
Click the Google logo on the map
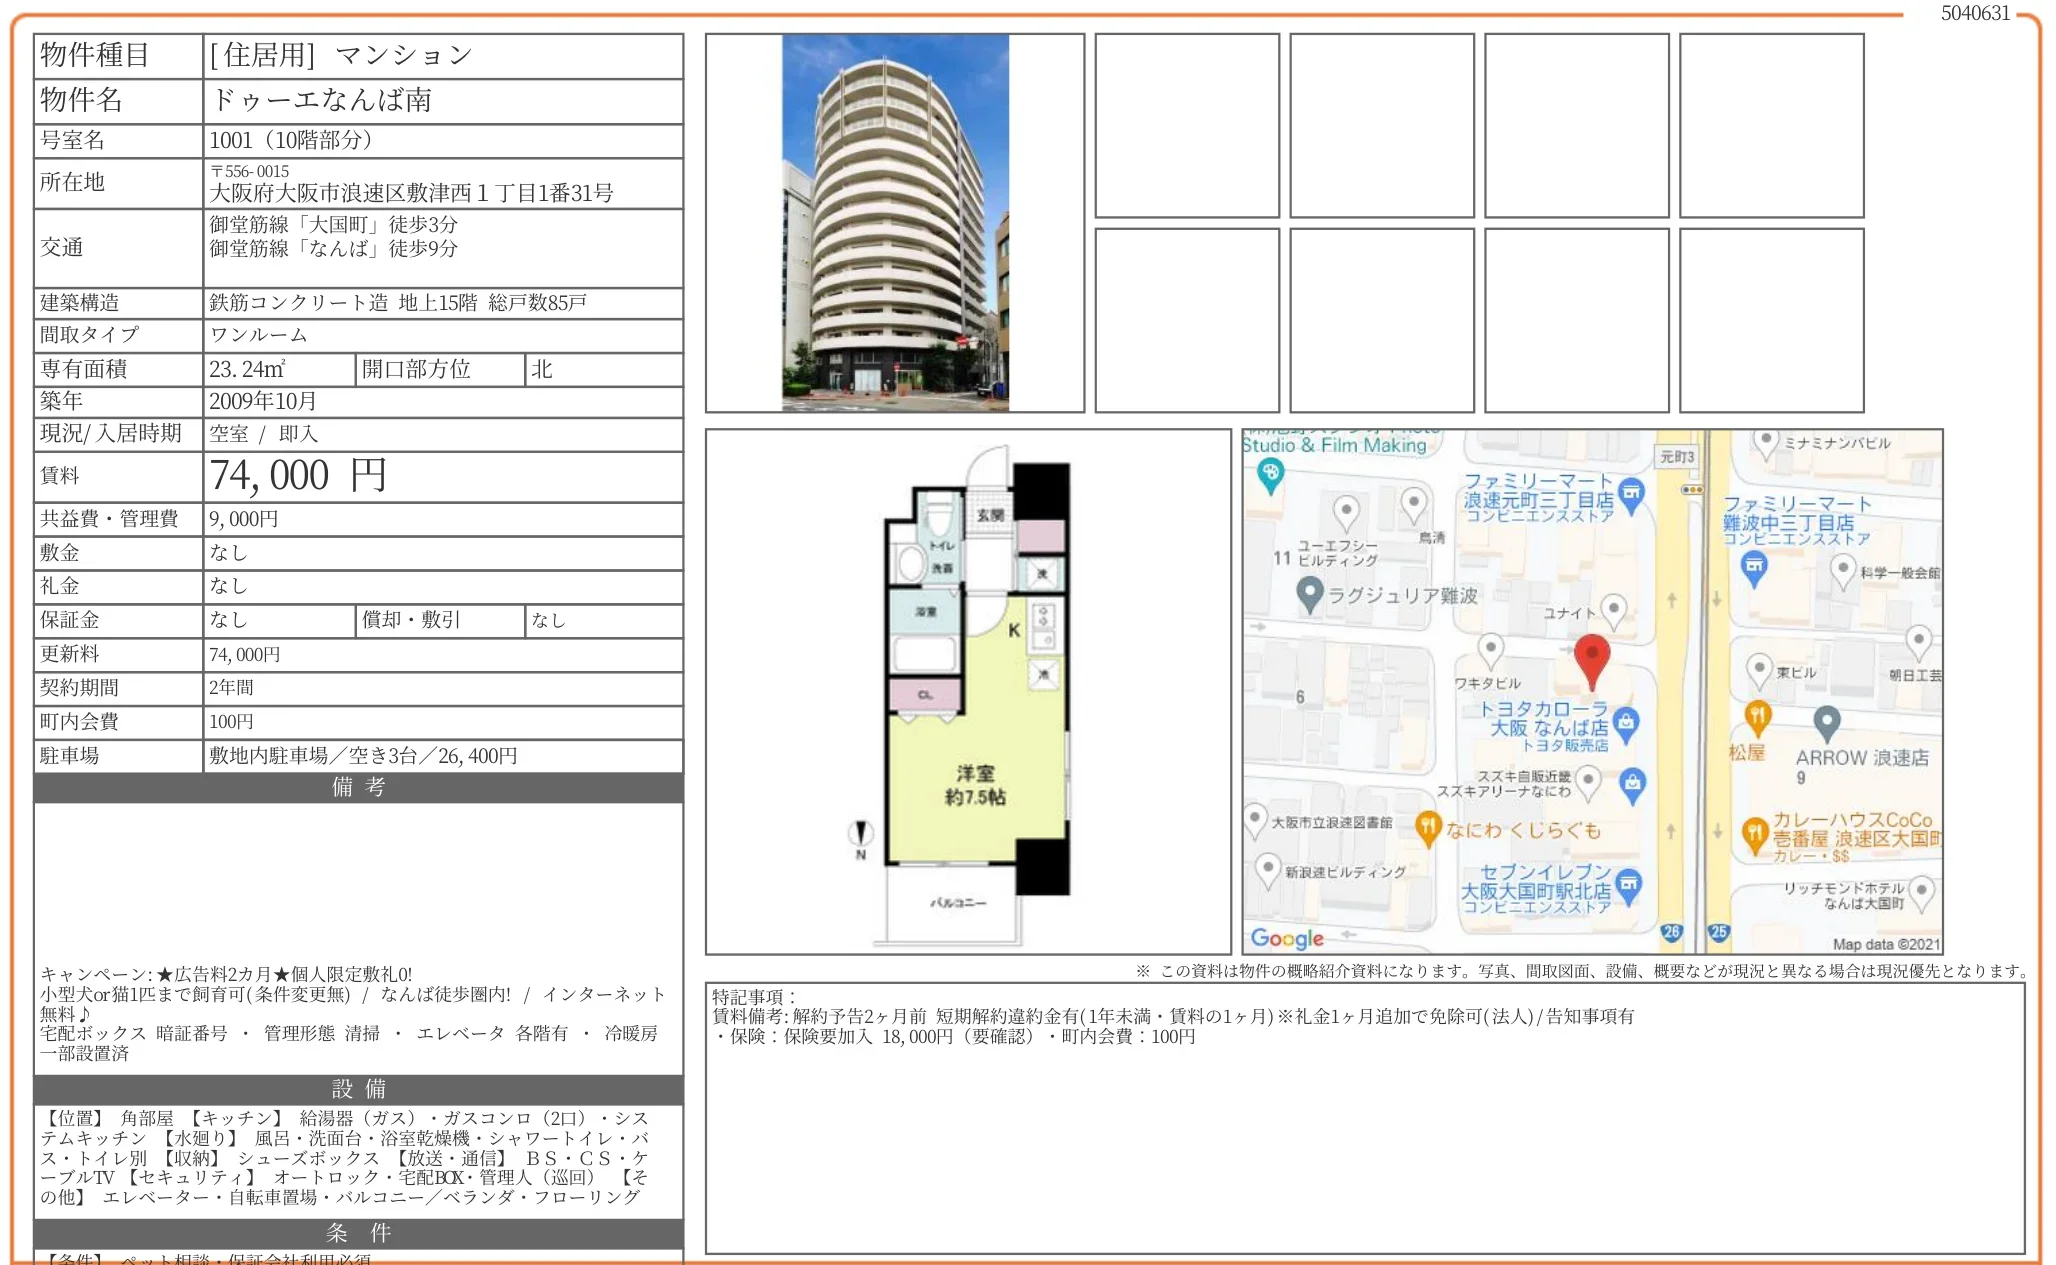pos(1287,938)
